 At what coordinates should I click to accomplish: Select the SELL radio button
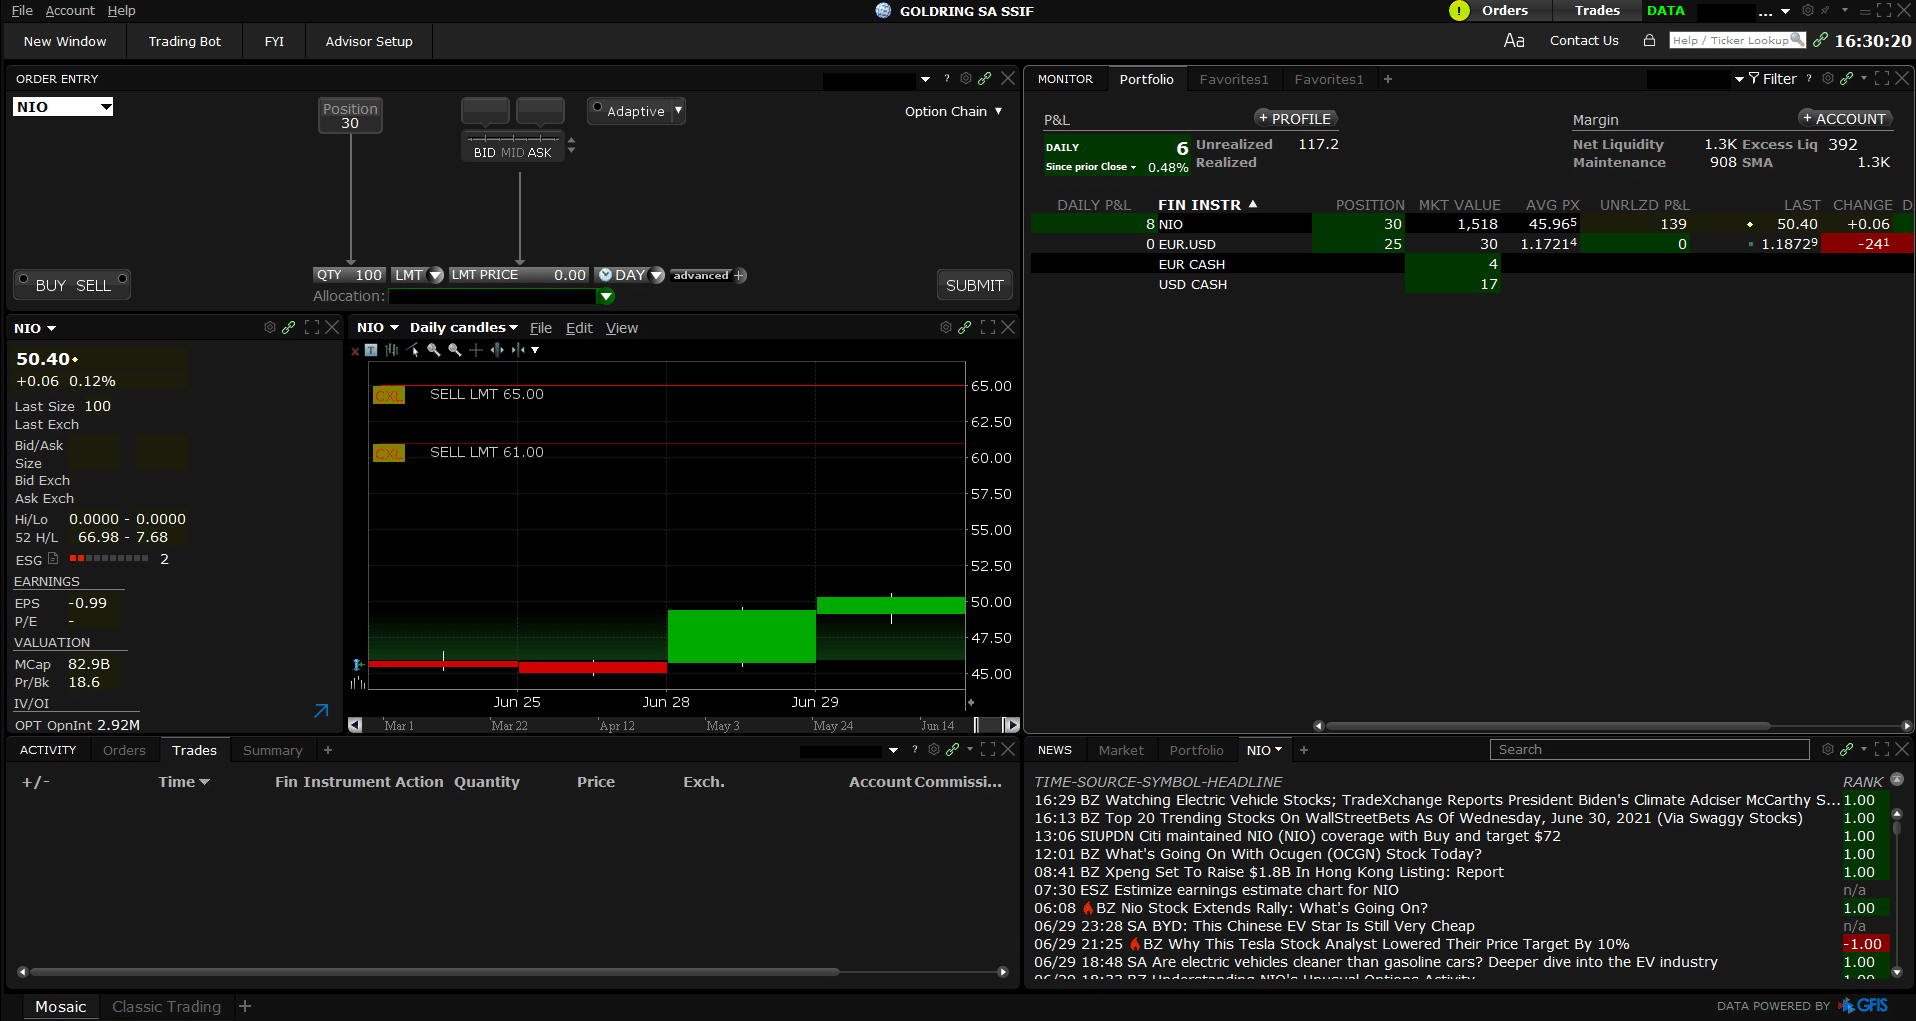pyautogui.click(x=122, y=279)
